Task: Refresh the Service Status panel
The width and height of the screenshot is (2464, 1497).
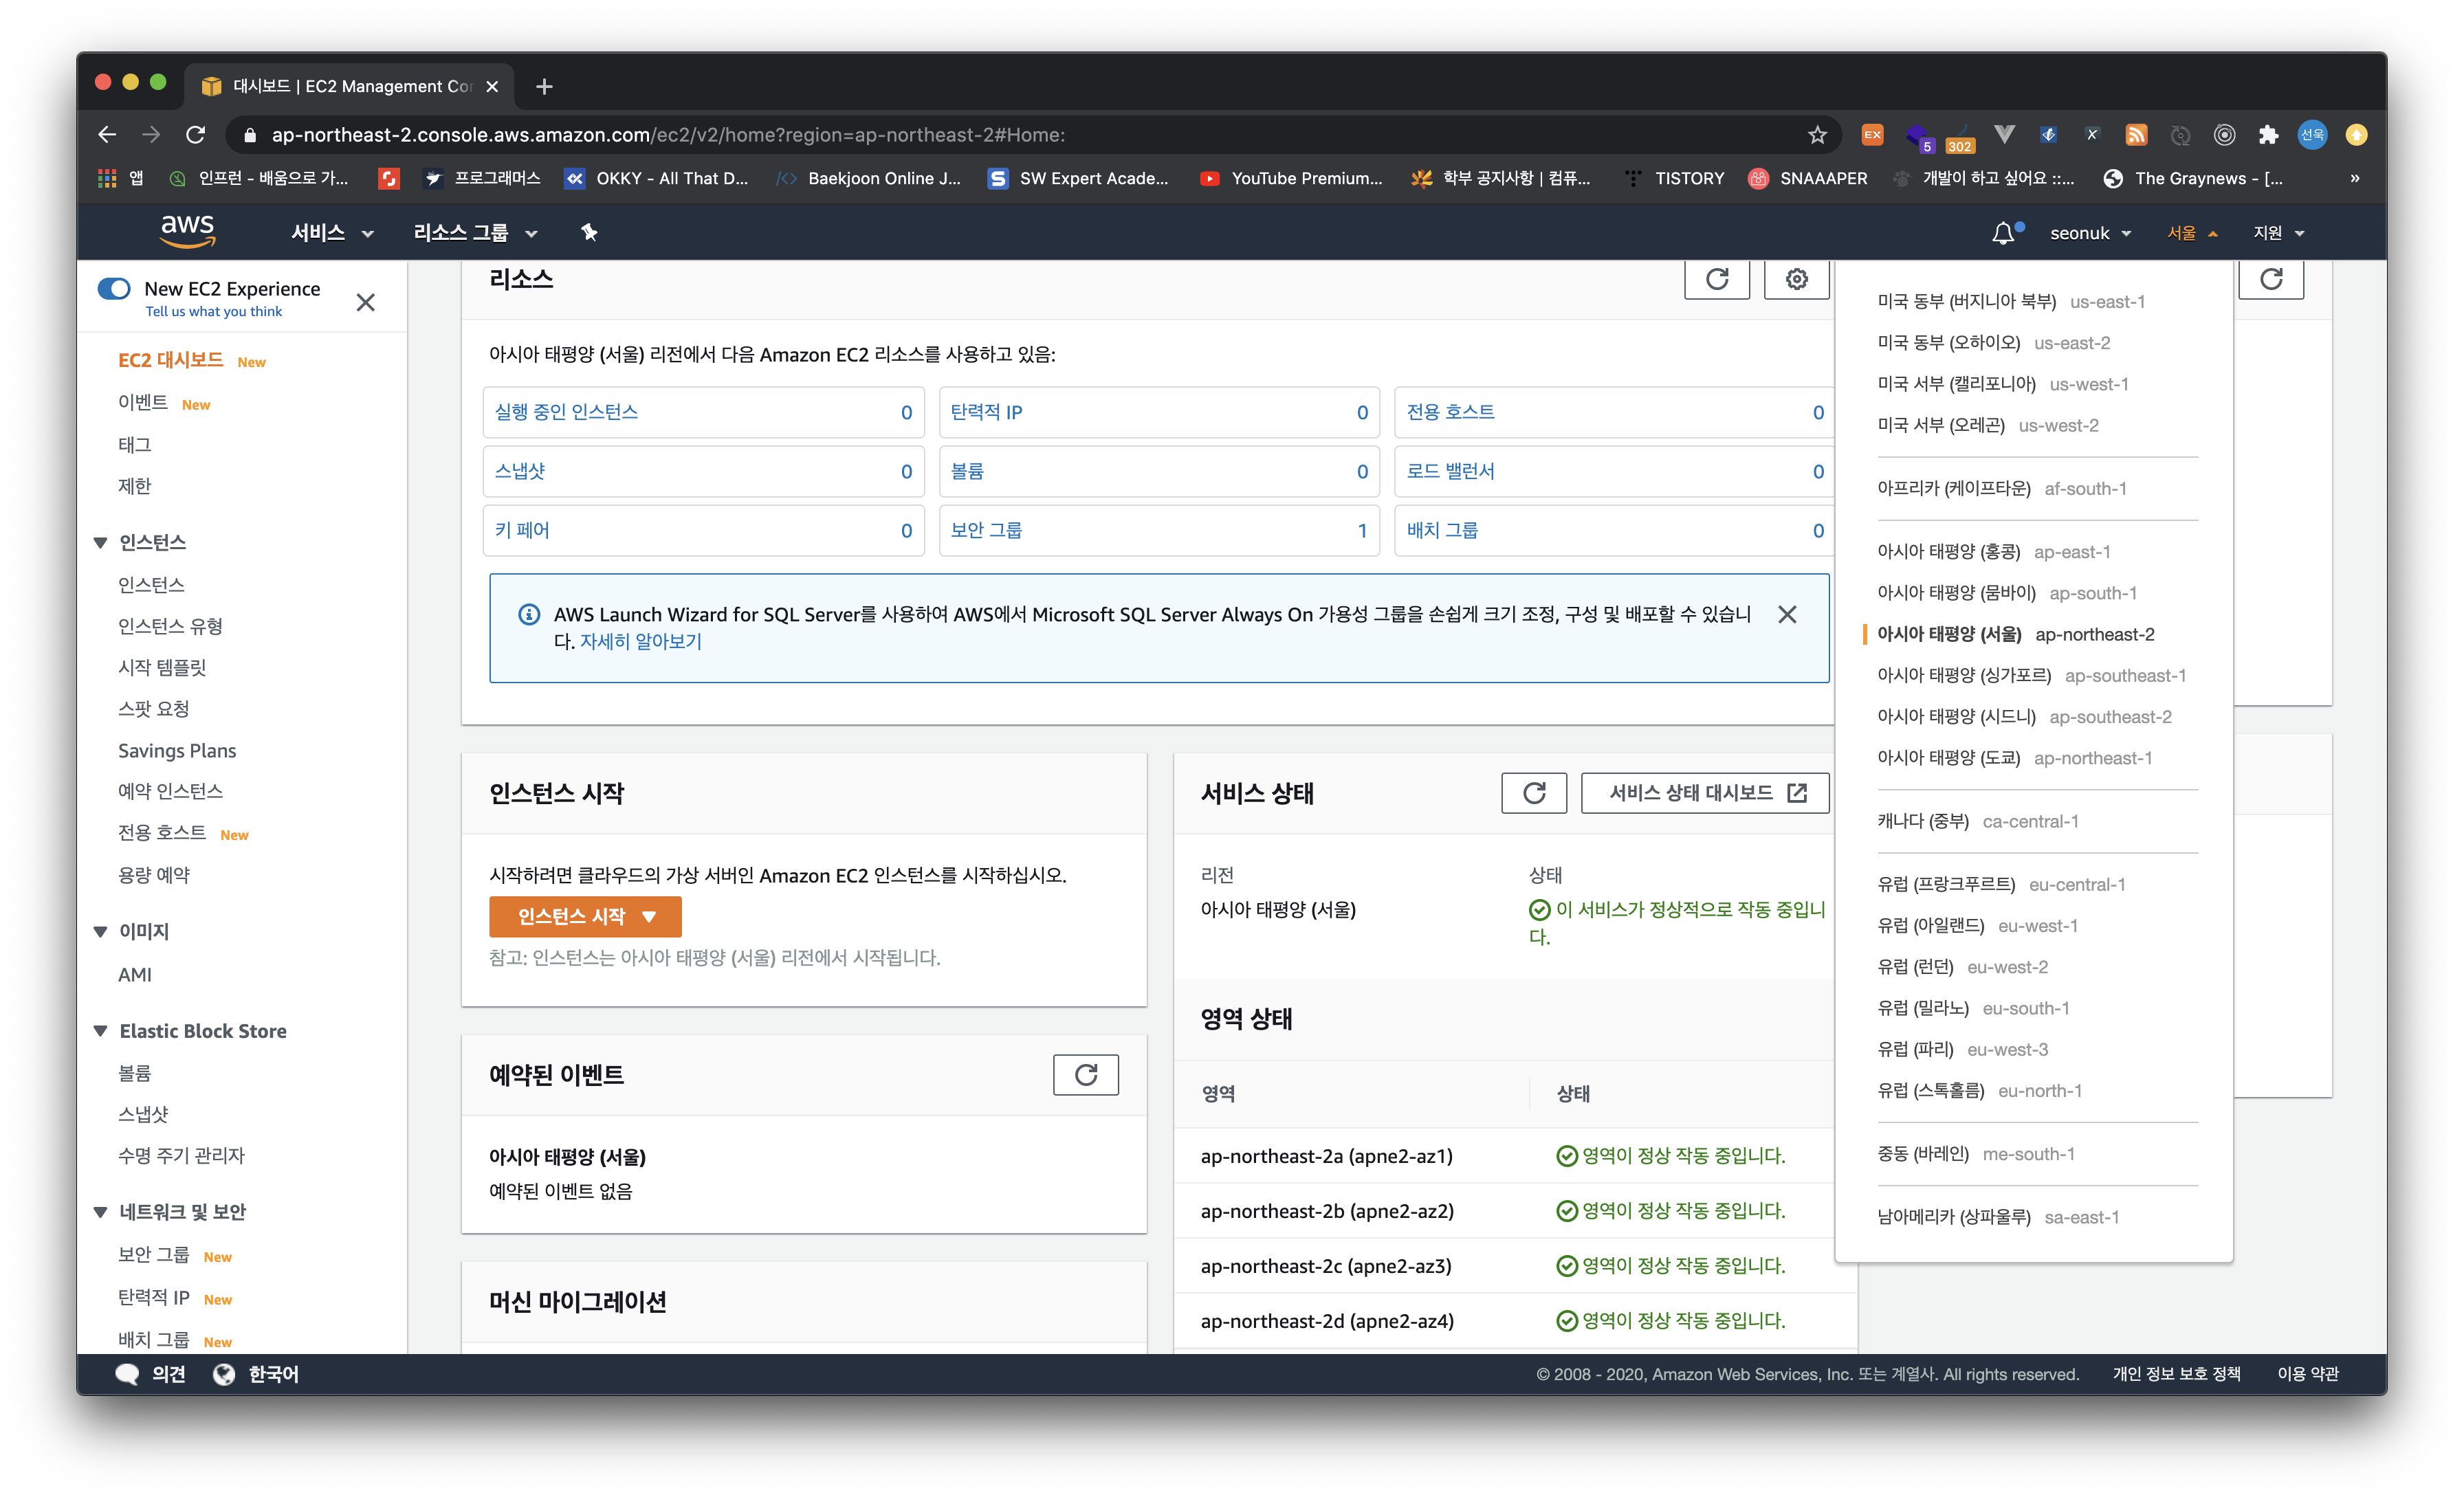Action: (1533, 793)
